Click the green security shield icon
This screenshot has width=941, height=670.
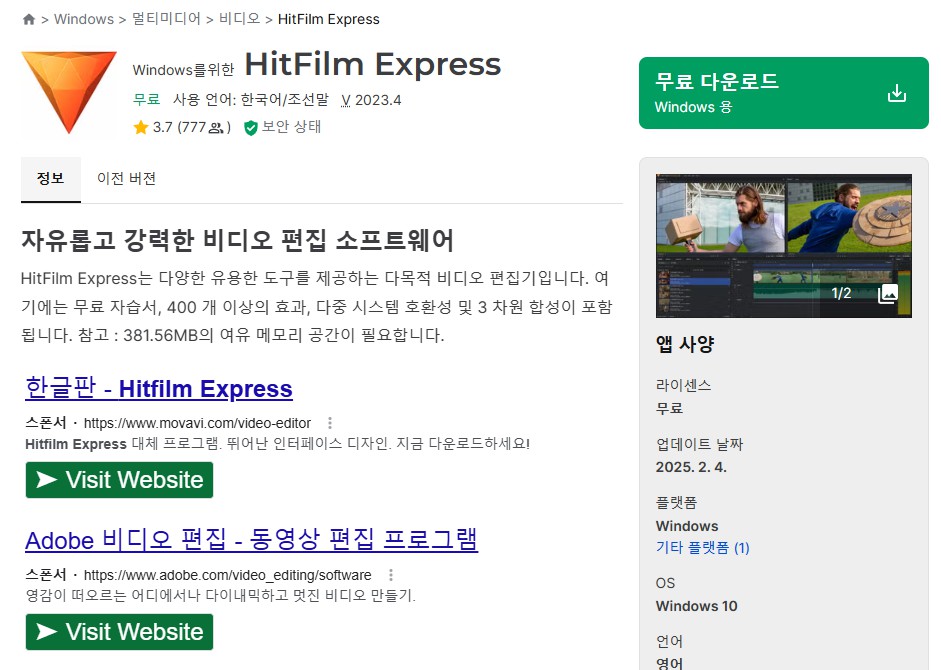point(251,128)
